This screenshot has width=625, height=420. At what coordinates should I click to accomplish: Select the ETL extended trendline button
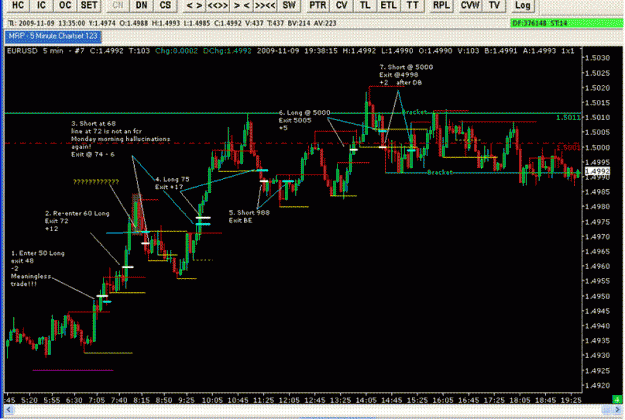point(389,5)
